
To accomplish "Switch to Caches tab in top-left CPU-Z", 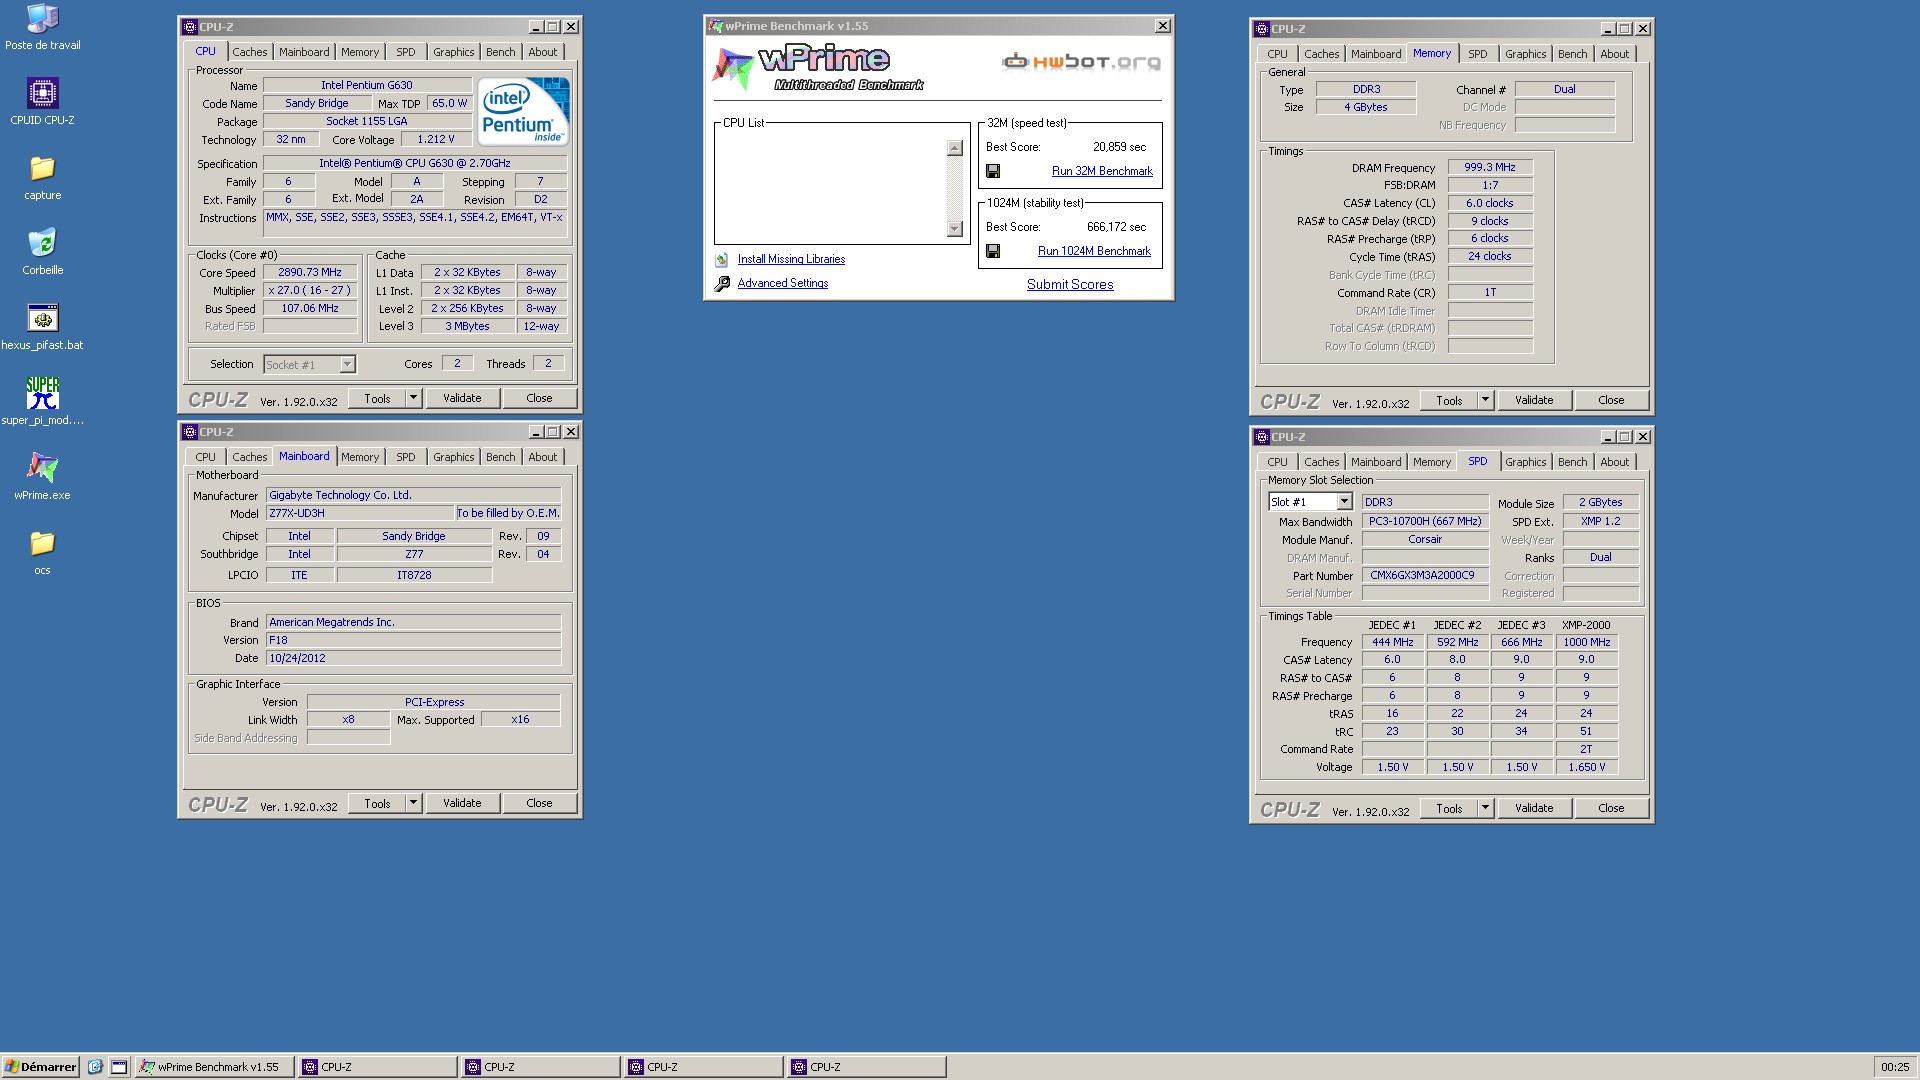I will click(249, 52).
